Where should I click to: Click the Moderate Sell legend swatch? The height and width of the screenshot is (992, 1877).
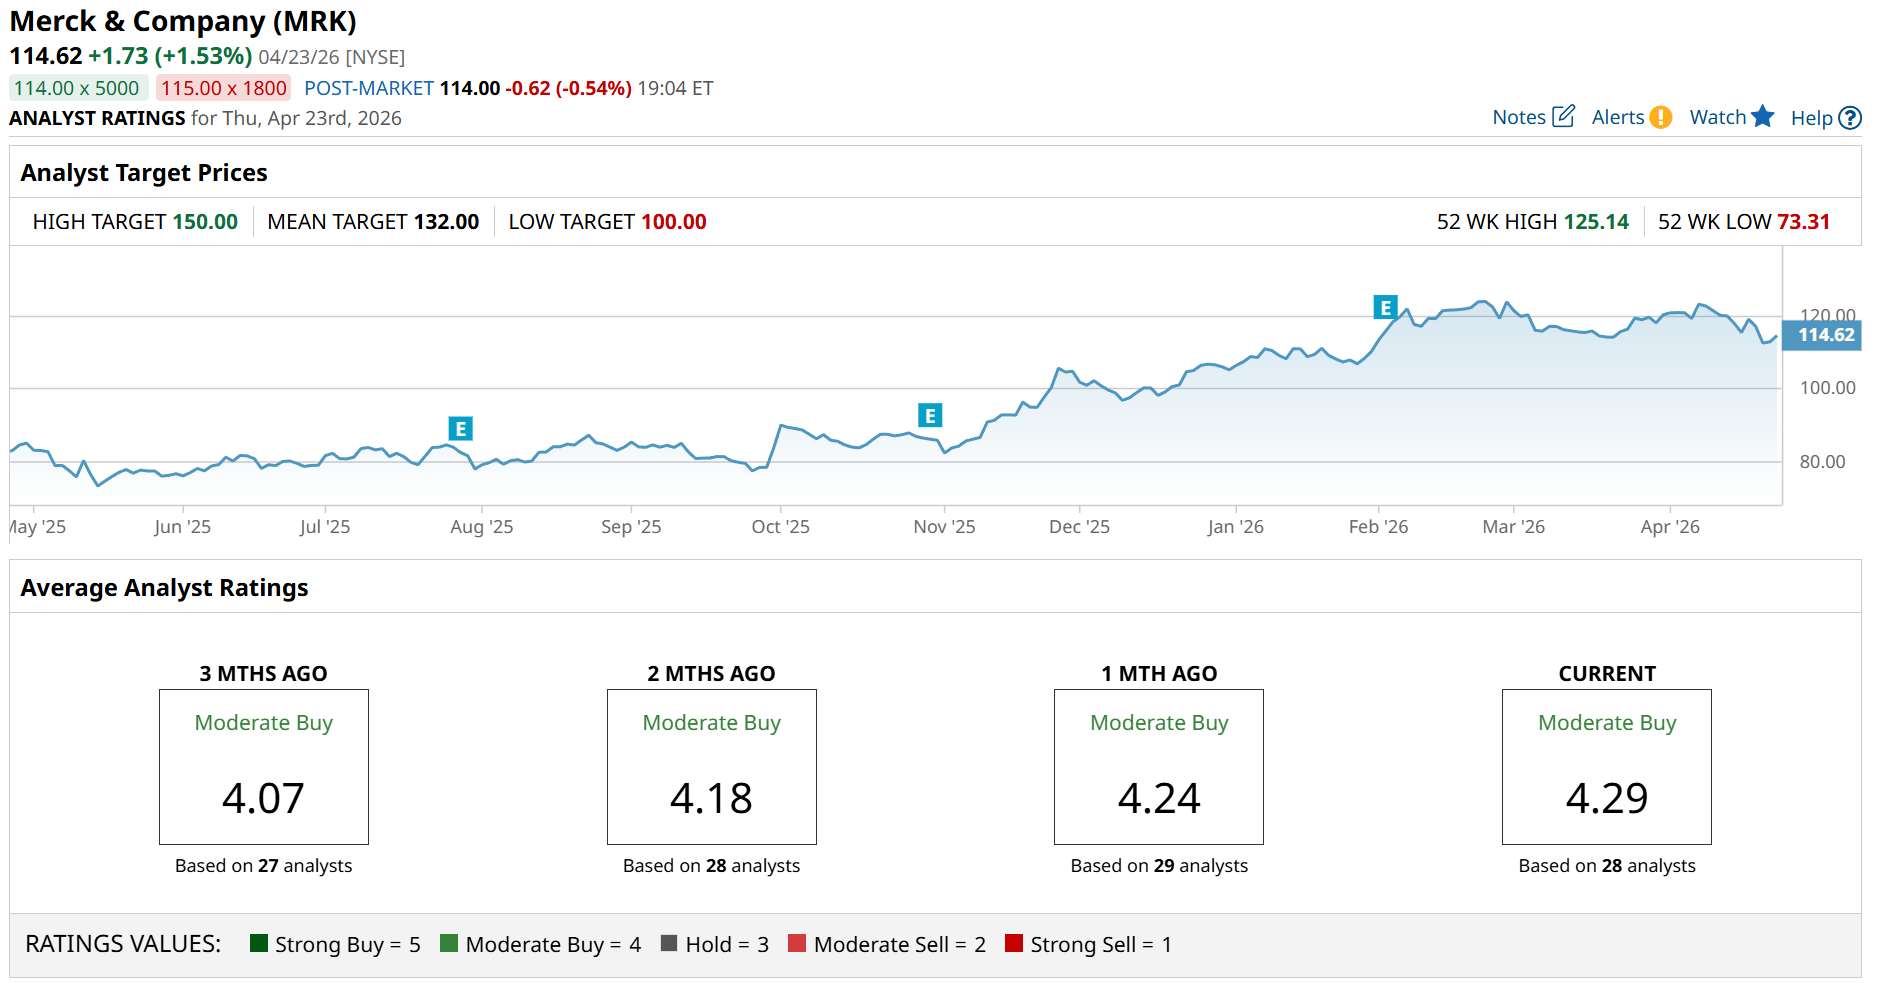tap(797, 943)
